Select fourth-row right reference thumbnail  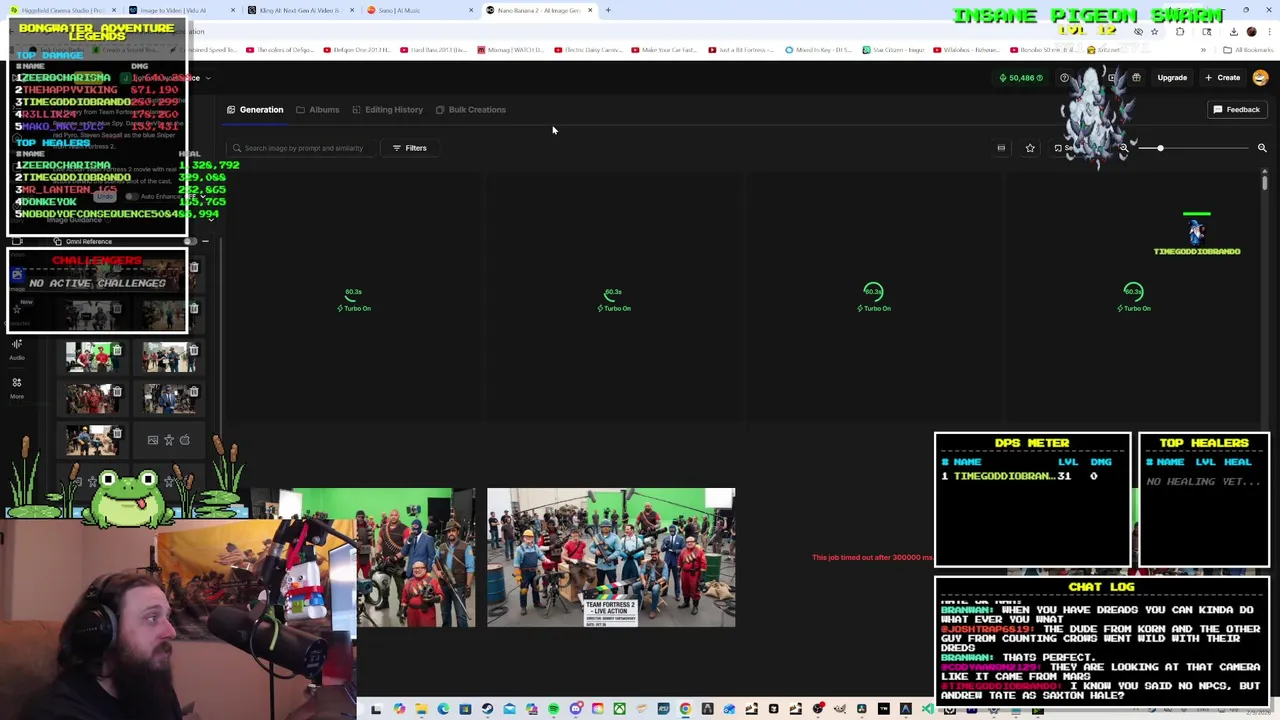pyautogui.click(x=169, y=399)
